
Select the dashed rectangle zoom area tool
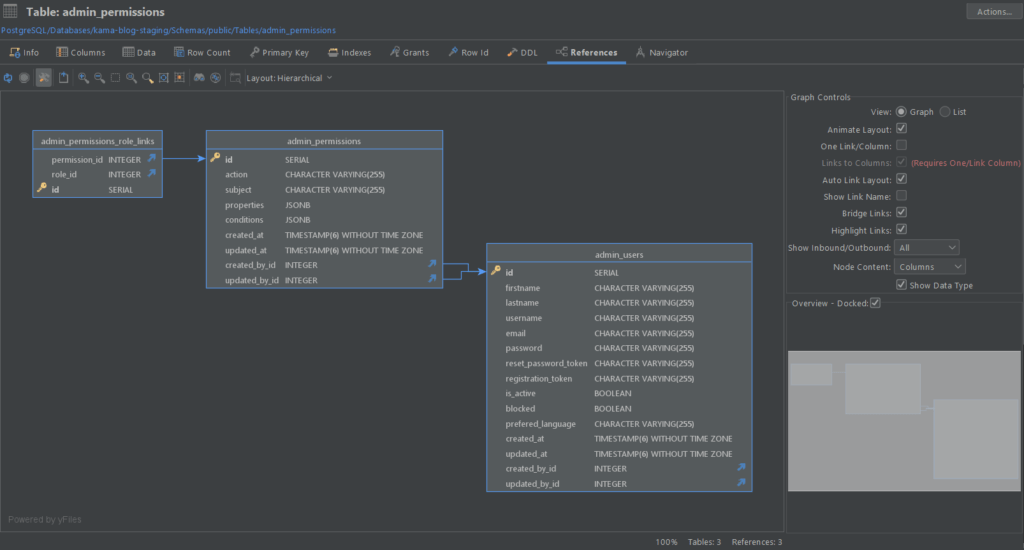coord(116,78)
